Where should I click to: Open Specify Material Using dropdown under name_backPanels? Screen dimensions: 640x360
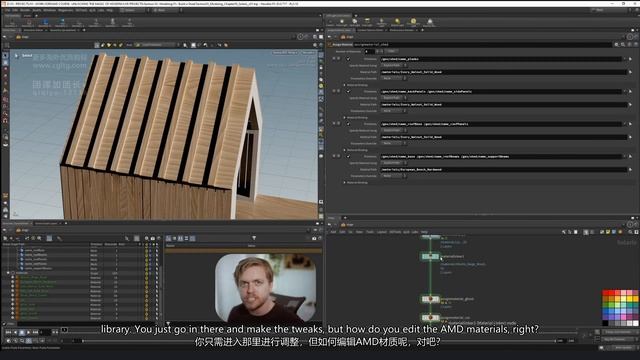(394, 98)
